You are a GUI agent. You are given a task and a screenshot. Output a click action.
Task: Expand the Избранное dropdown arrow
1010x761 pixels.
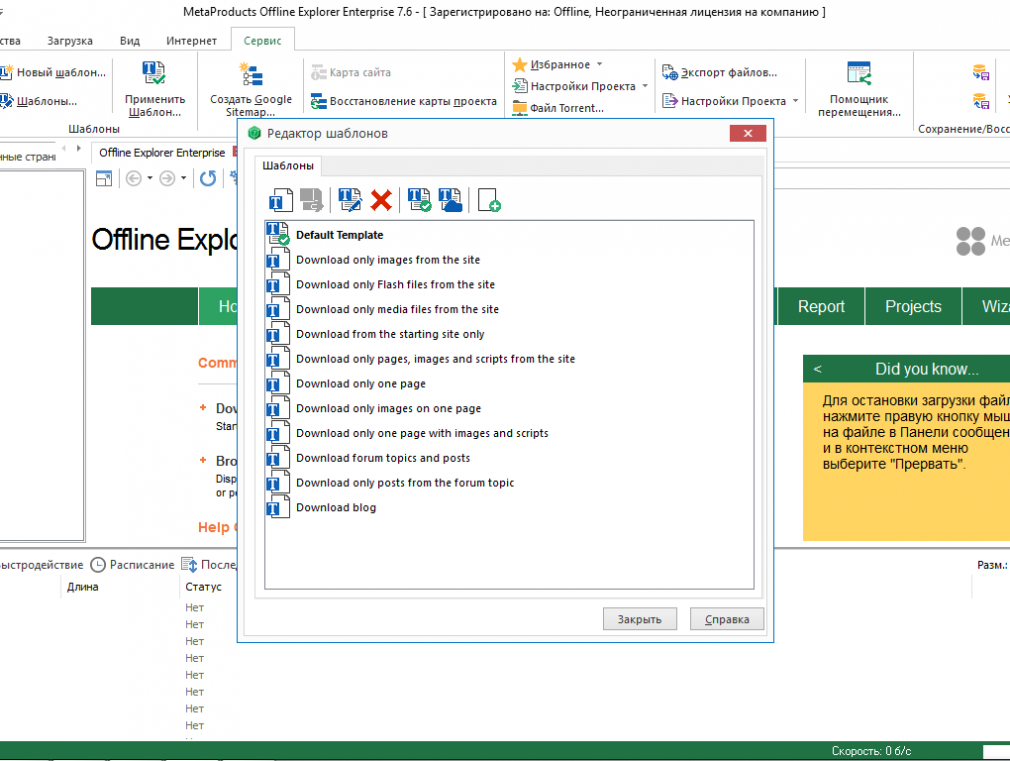(600, 64)
